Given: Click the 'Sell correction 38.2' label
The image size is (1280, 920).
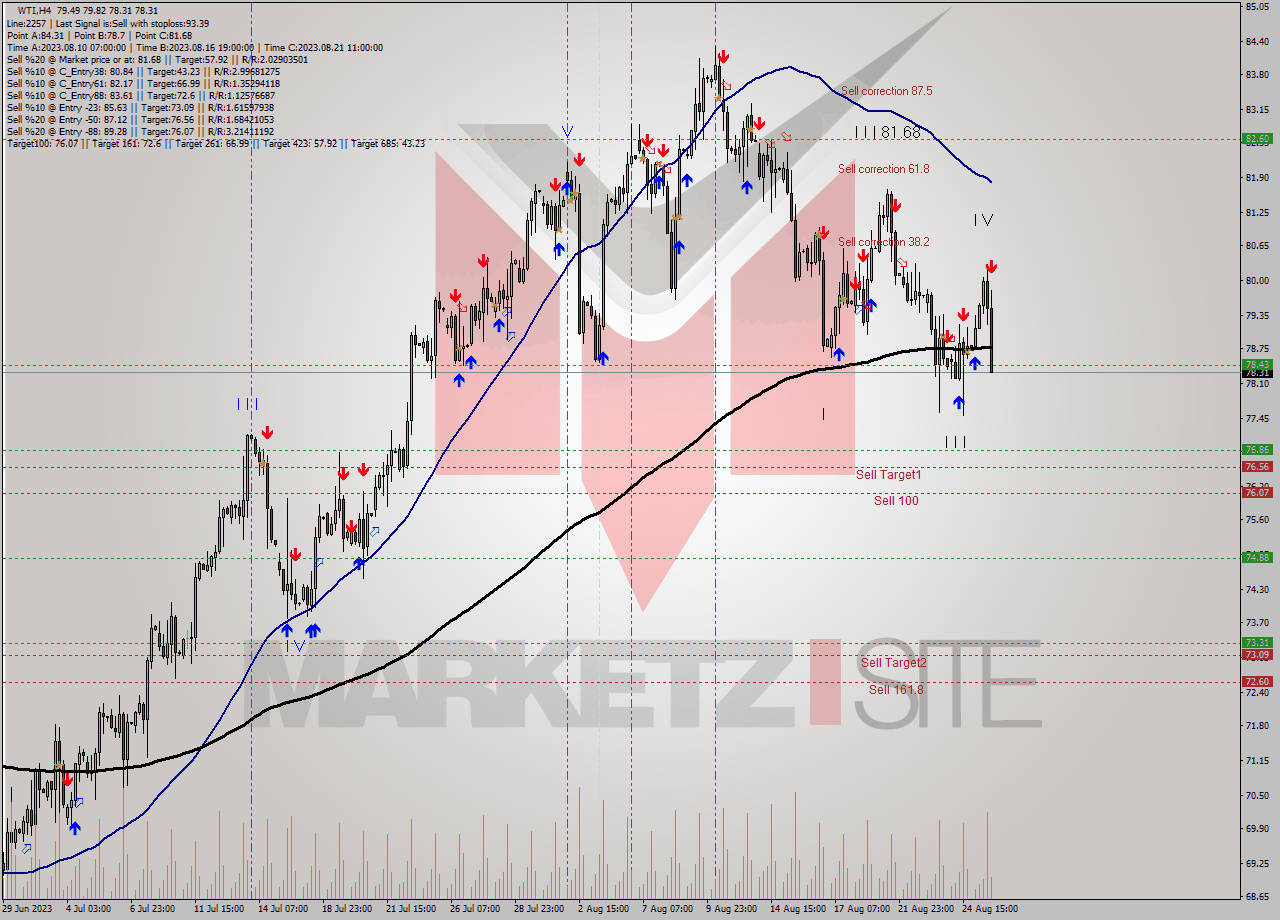Looking at the screenshot, I should pyautogui.click(x=883, y=242).
